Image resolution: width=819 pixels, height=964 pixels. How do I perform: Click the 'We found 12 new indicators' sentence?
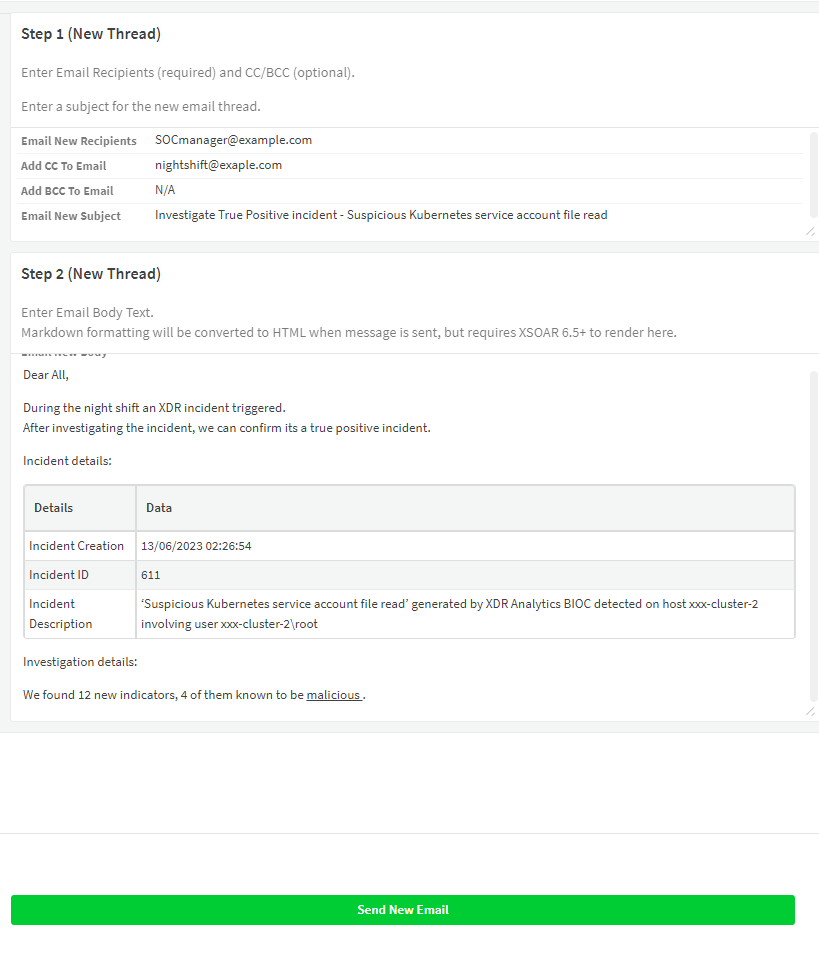[x=194, y=695]
